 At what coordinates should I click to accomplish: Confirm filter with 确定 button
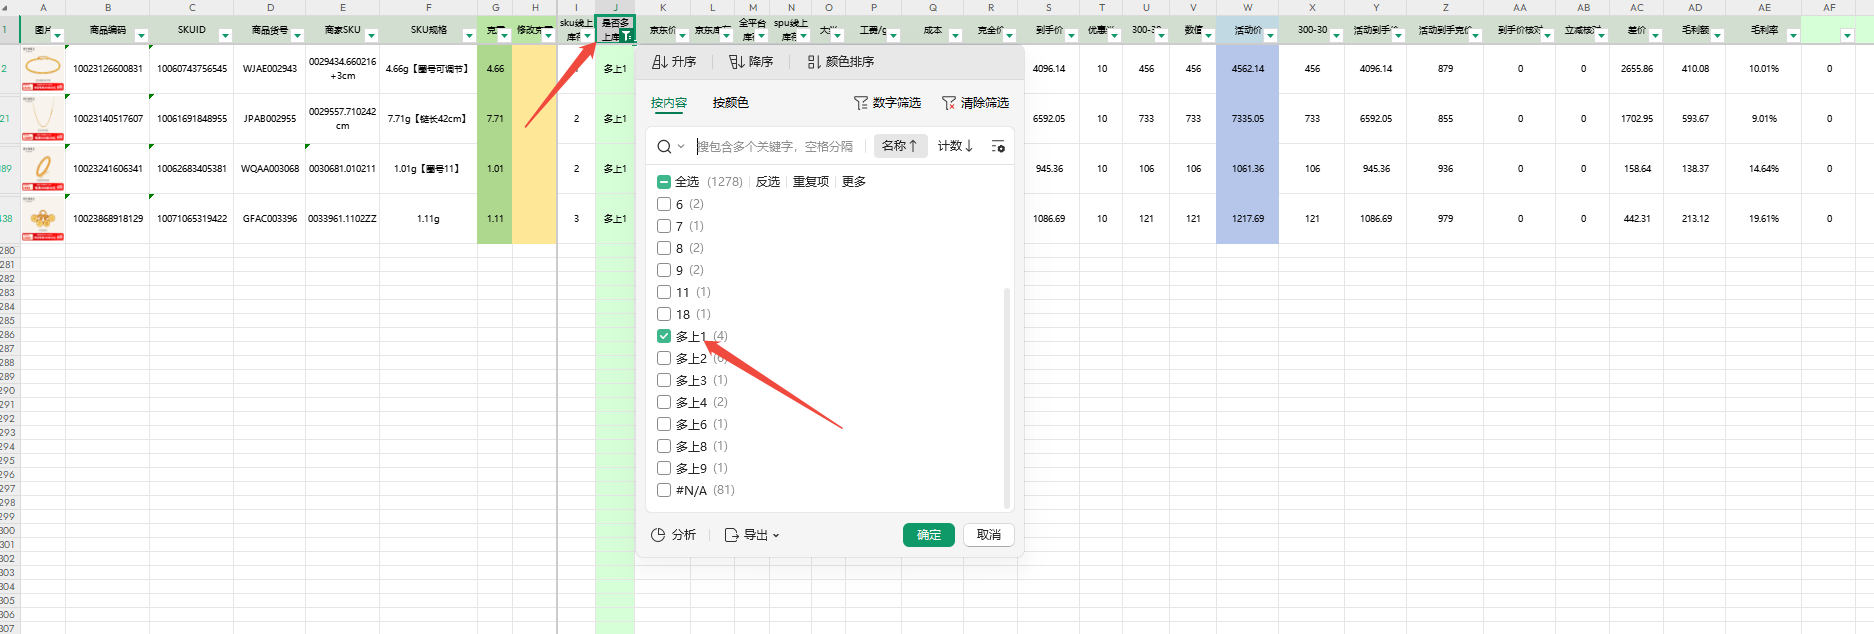coord(928,535)
